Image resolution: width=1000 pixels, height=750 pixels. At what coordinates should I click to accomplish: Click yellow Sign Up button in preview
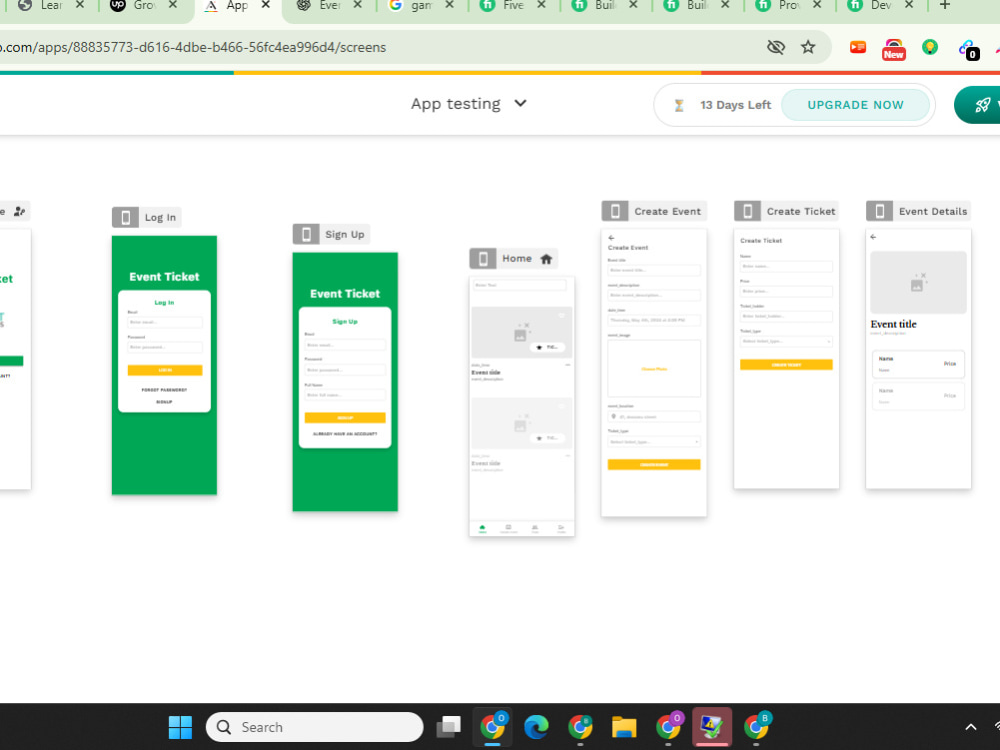point(345,418)
